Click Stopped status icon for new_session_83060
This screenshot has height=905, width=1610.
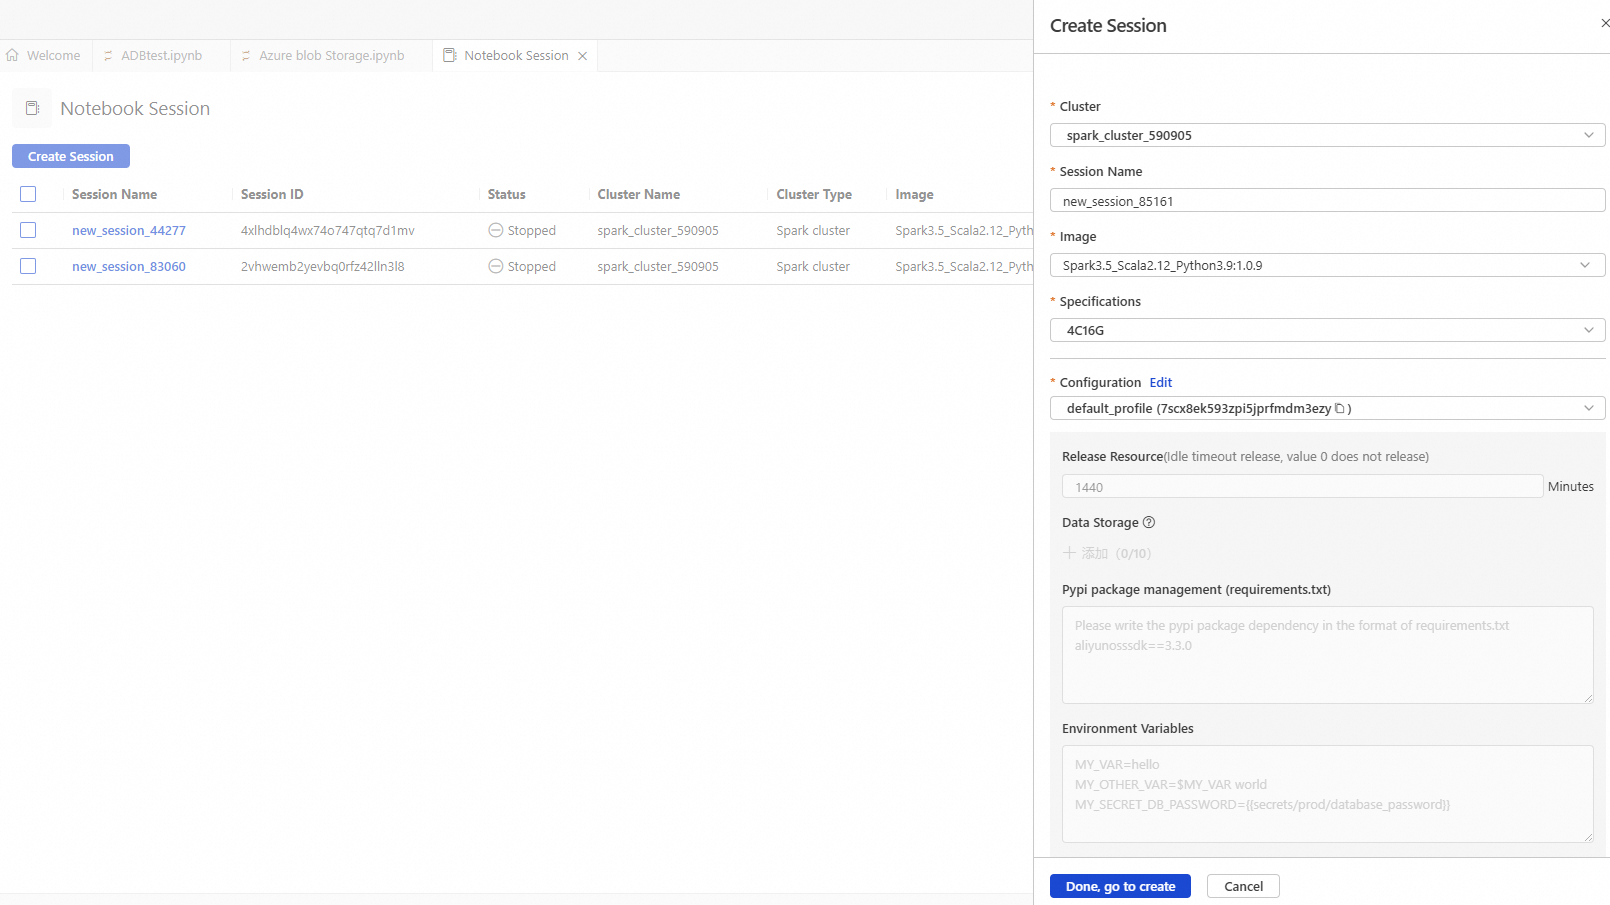click(495, 266)
